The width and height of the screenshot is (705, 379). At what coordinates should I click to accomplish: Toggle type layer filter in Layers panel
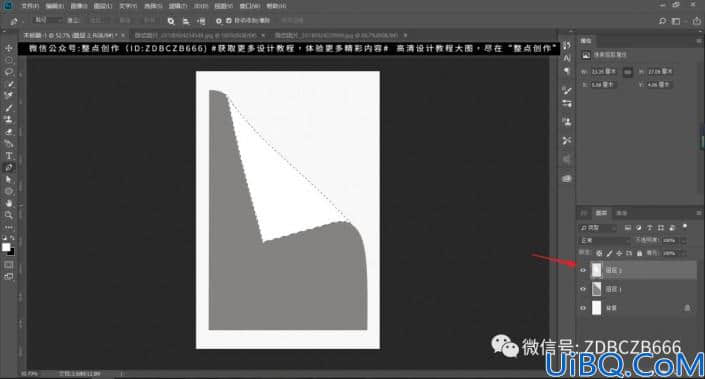649,227
